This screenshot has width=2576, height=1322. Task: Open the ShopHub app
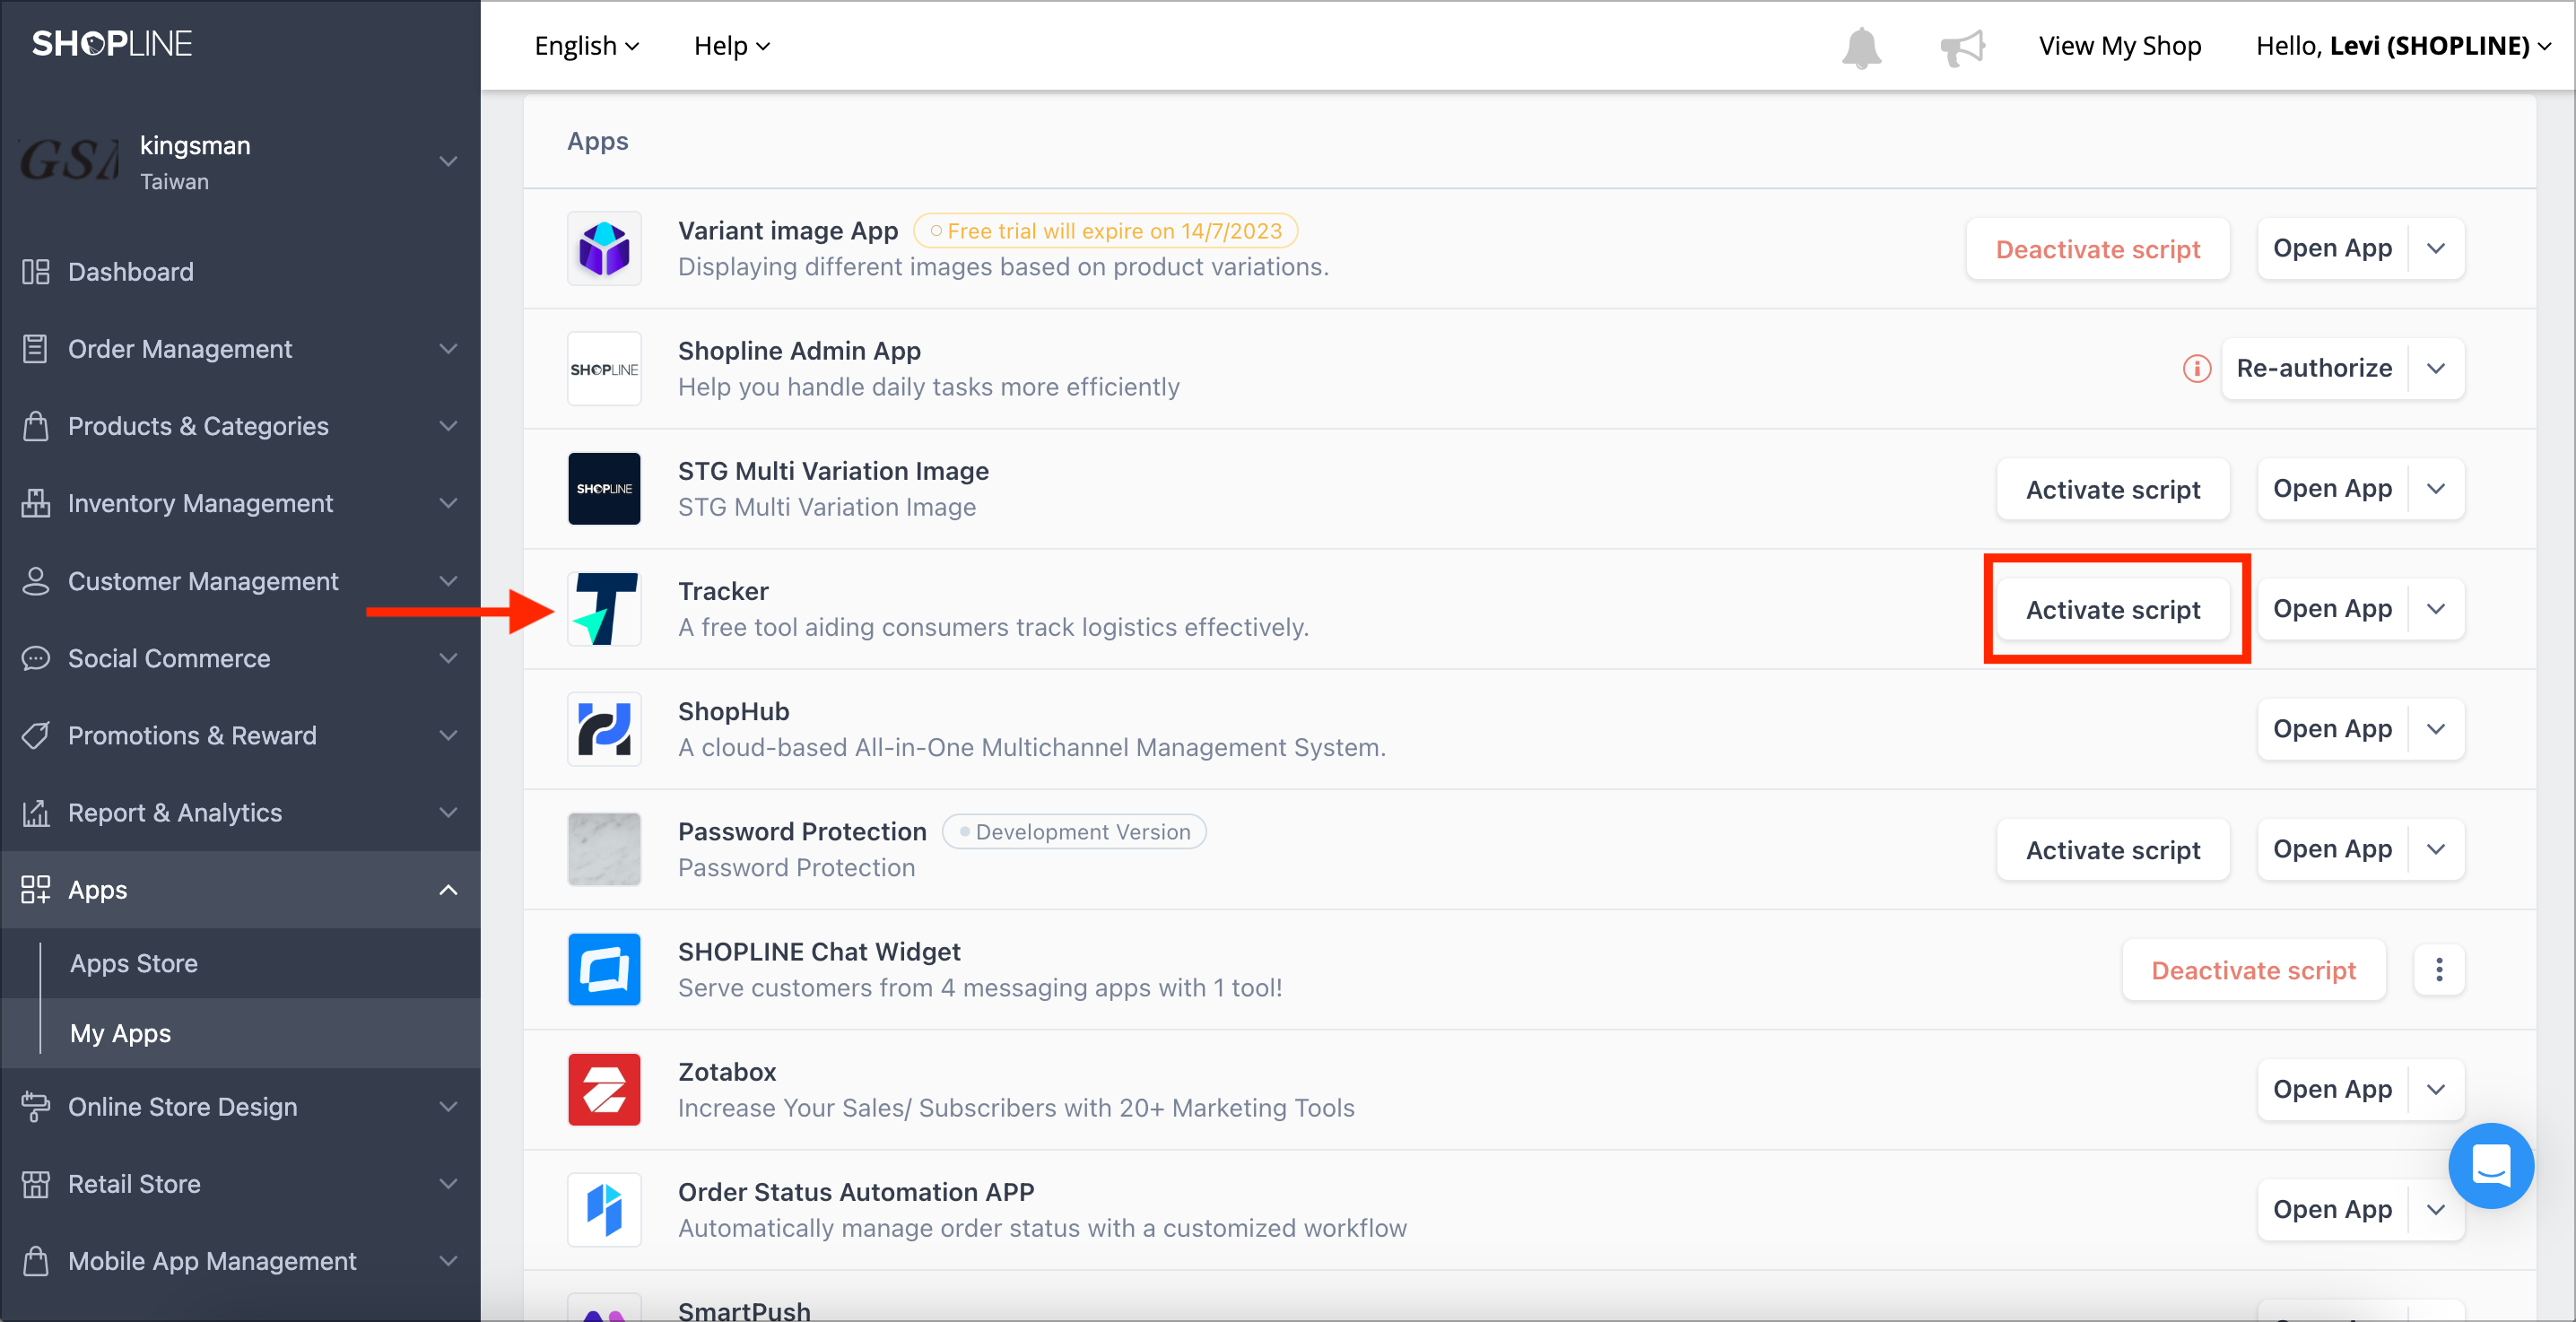[x=2332, y=729]
